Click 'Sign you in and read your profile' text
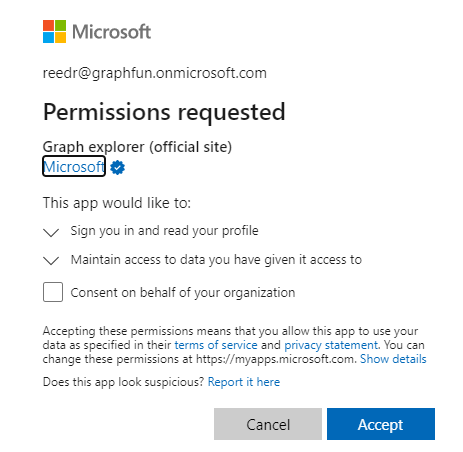The height and width of the screenshot is (452, 463). click(x=164, y=231)
